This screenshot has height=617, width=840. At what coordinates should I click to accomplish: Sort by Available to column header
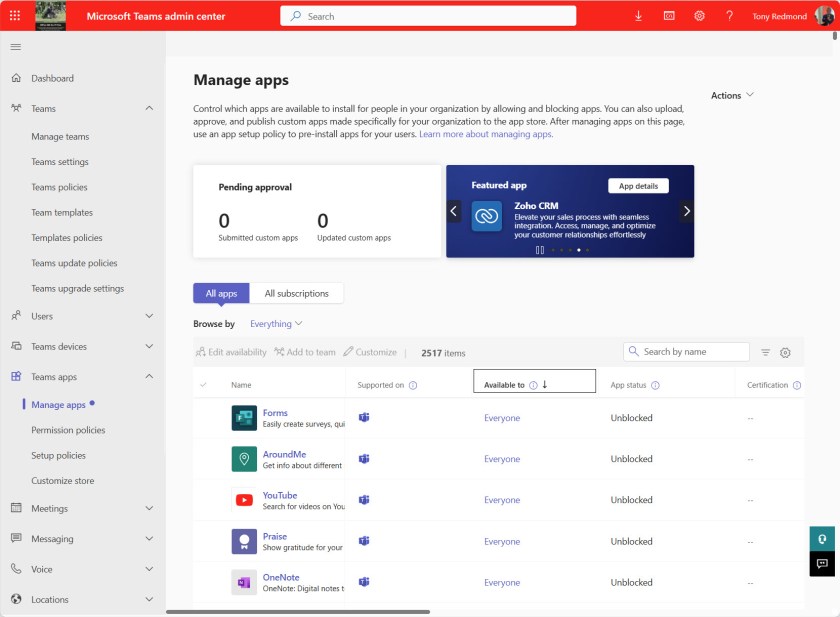click(534, 381)
